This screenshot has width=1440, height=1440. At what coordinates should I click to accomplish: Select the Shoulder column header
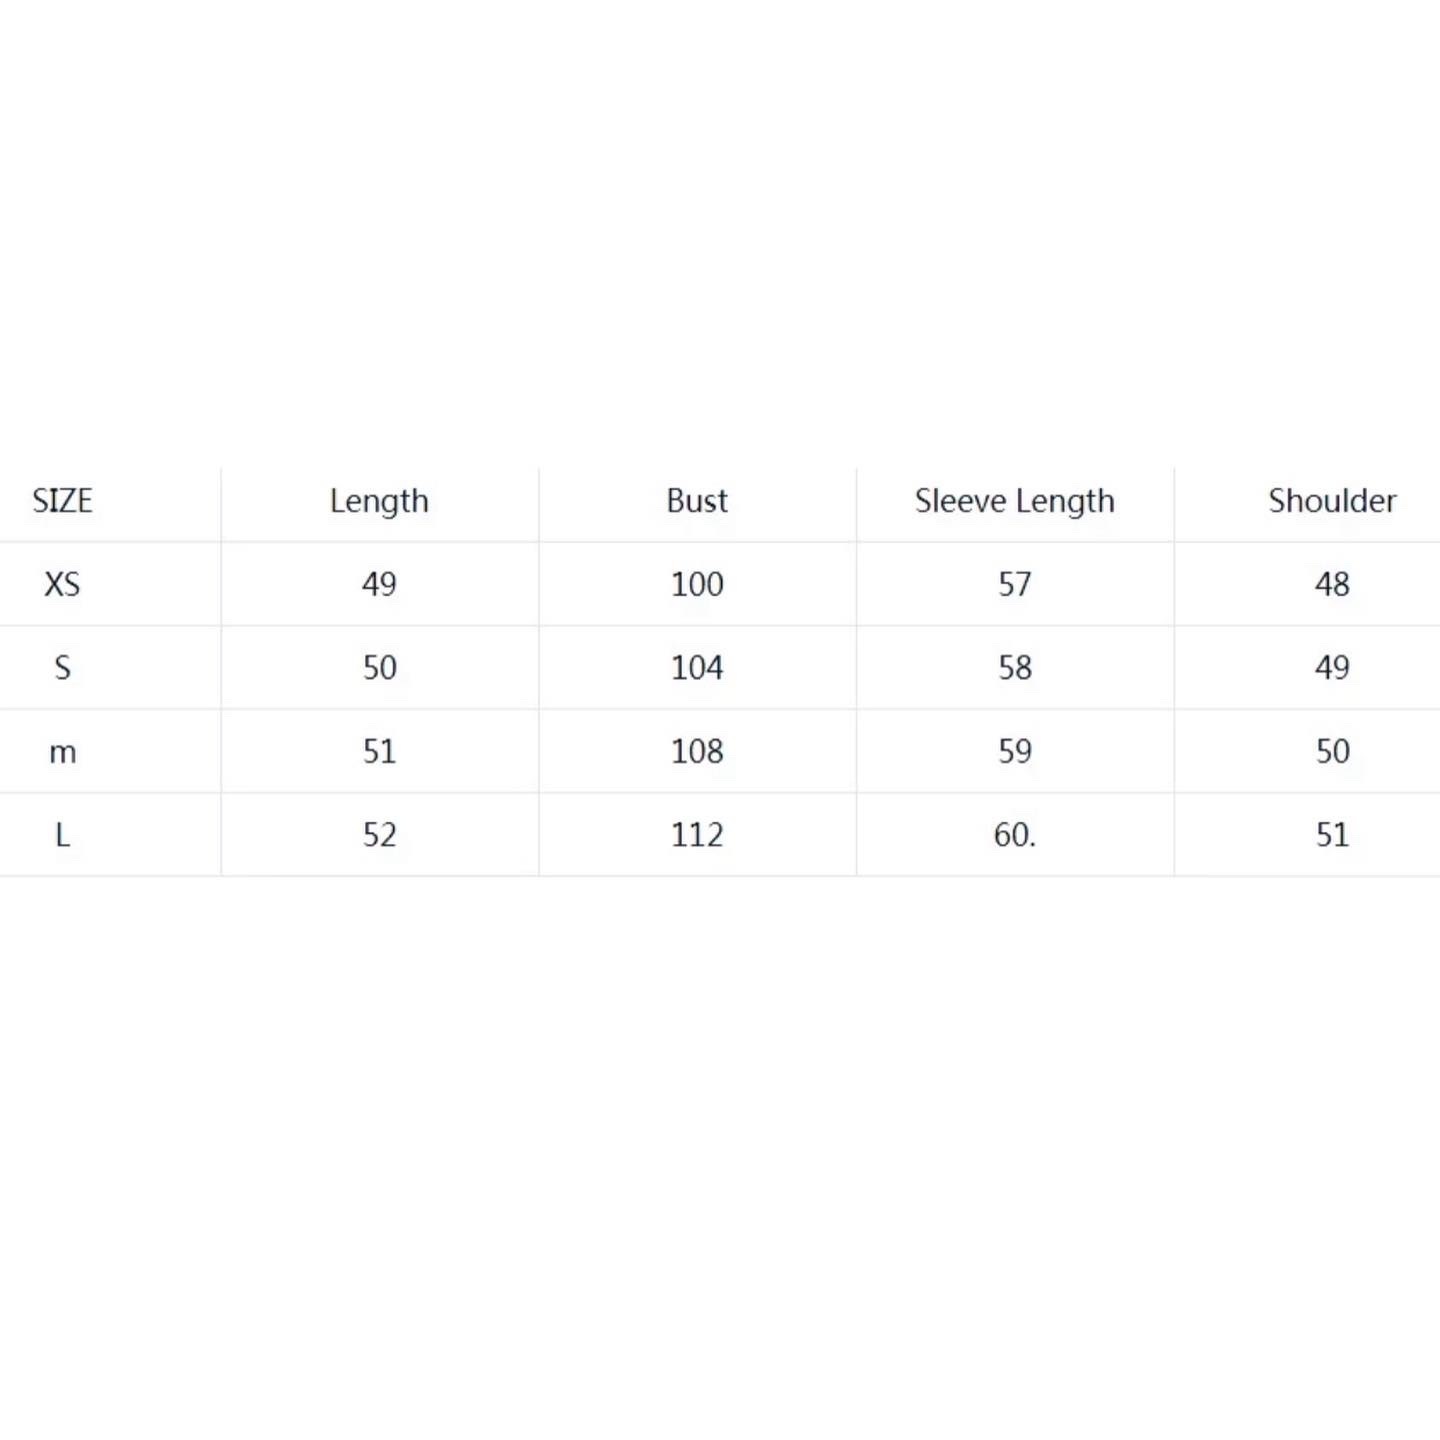click(x=1332, y=501)
